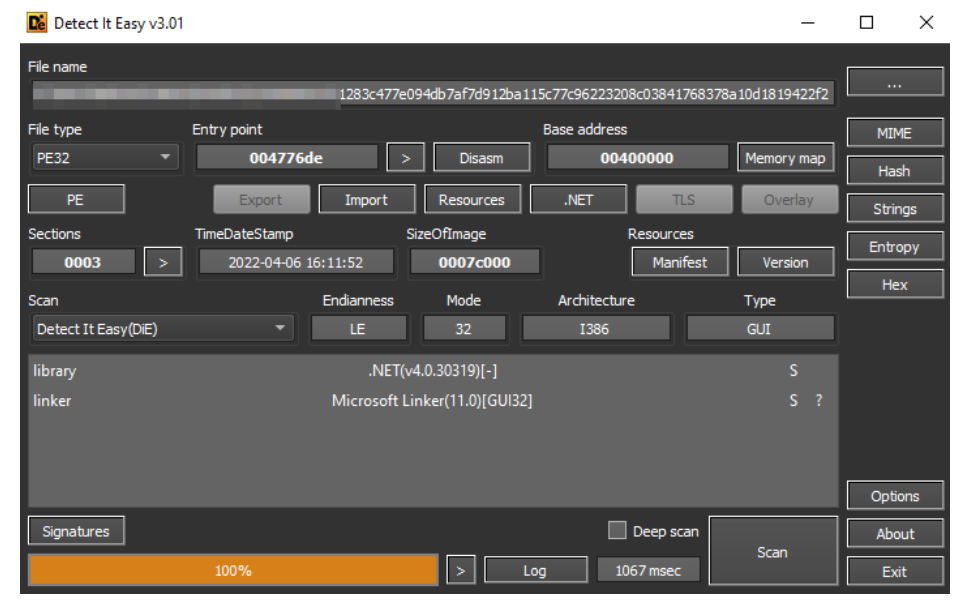Click the arrow button next to Sections count
Viewport: 961px width, 601px height.
click(x=163, y=263)
